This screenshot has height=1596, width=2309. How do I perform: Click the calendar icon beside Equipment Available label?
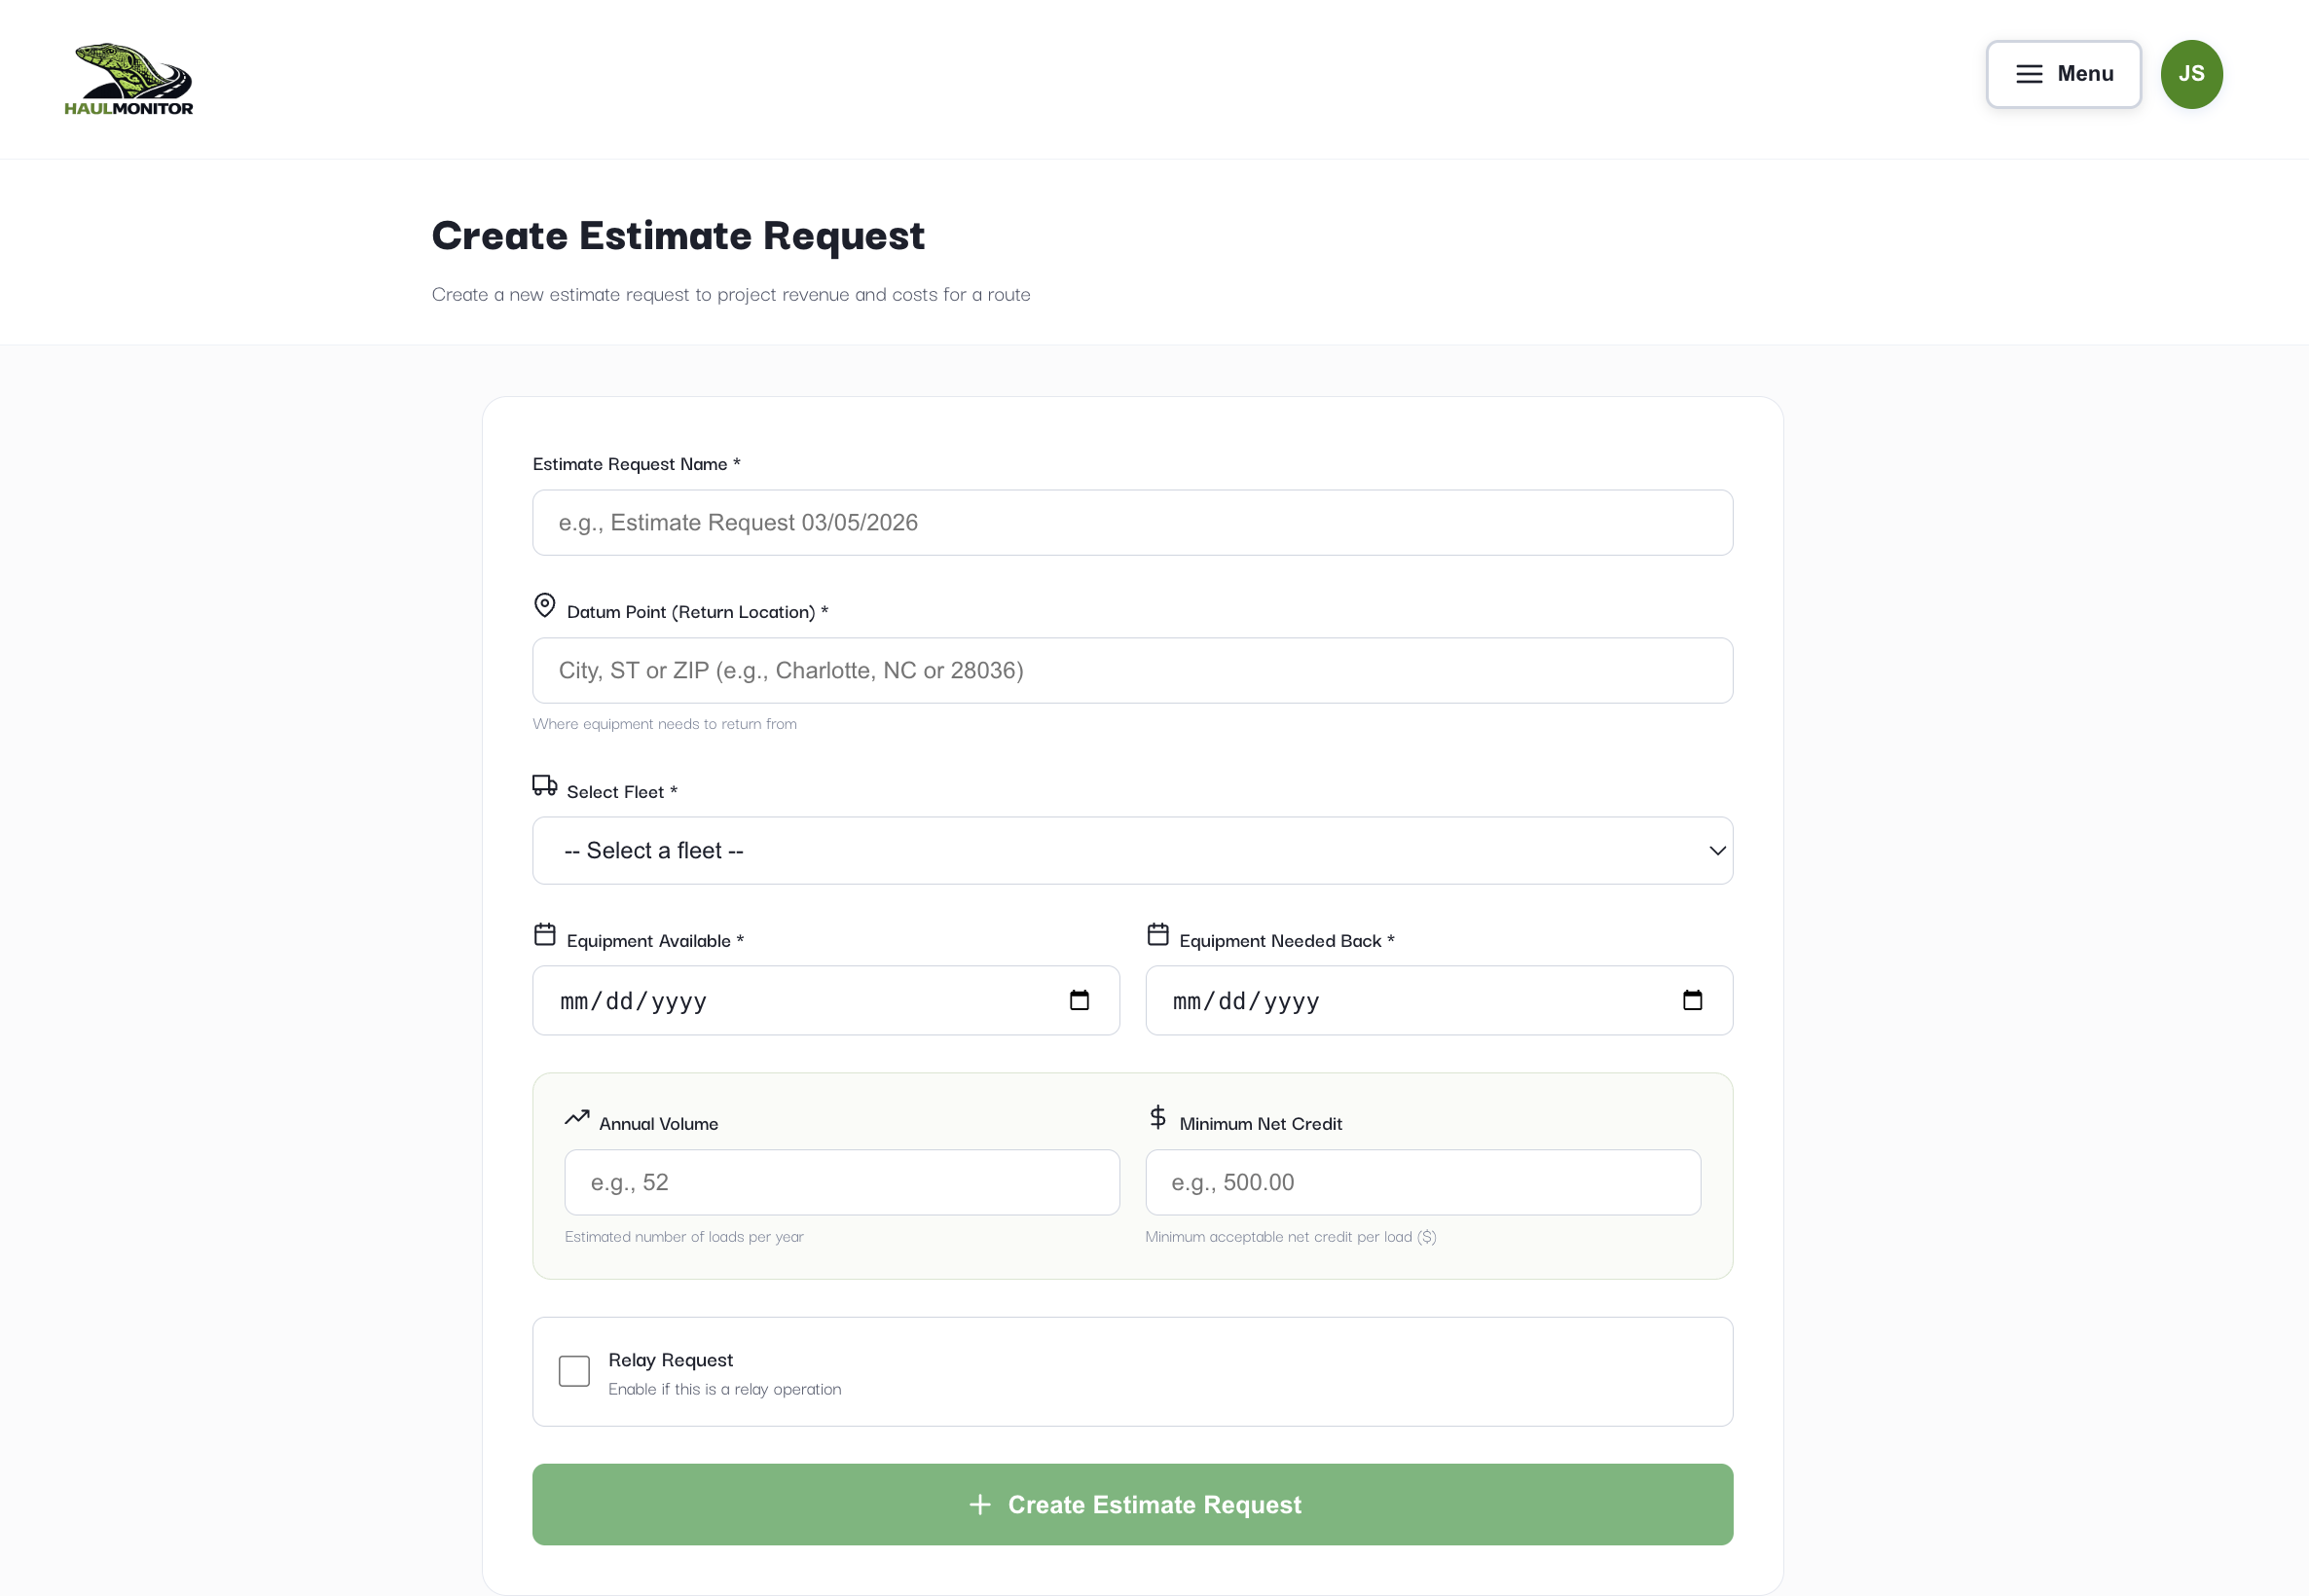tap(544, 933)
